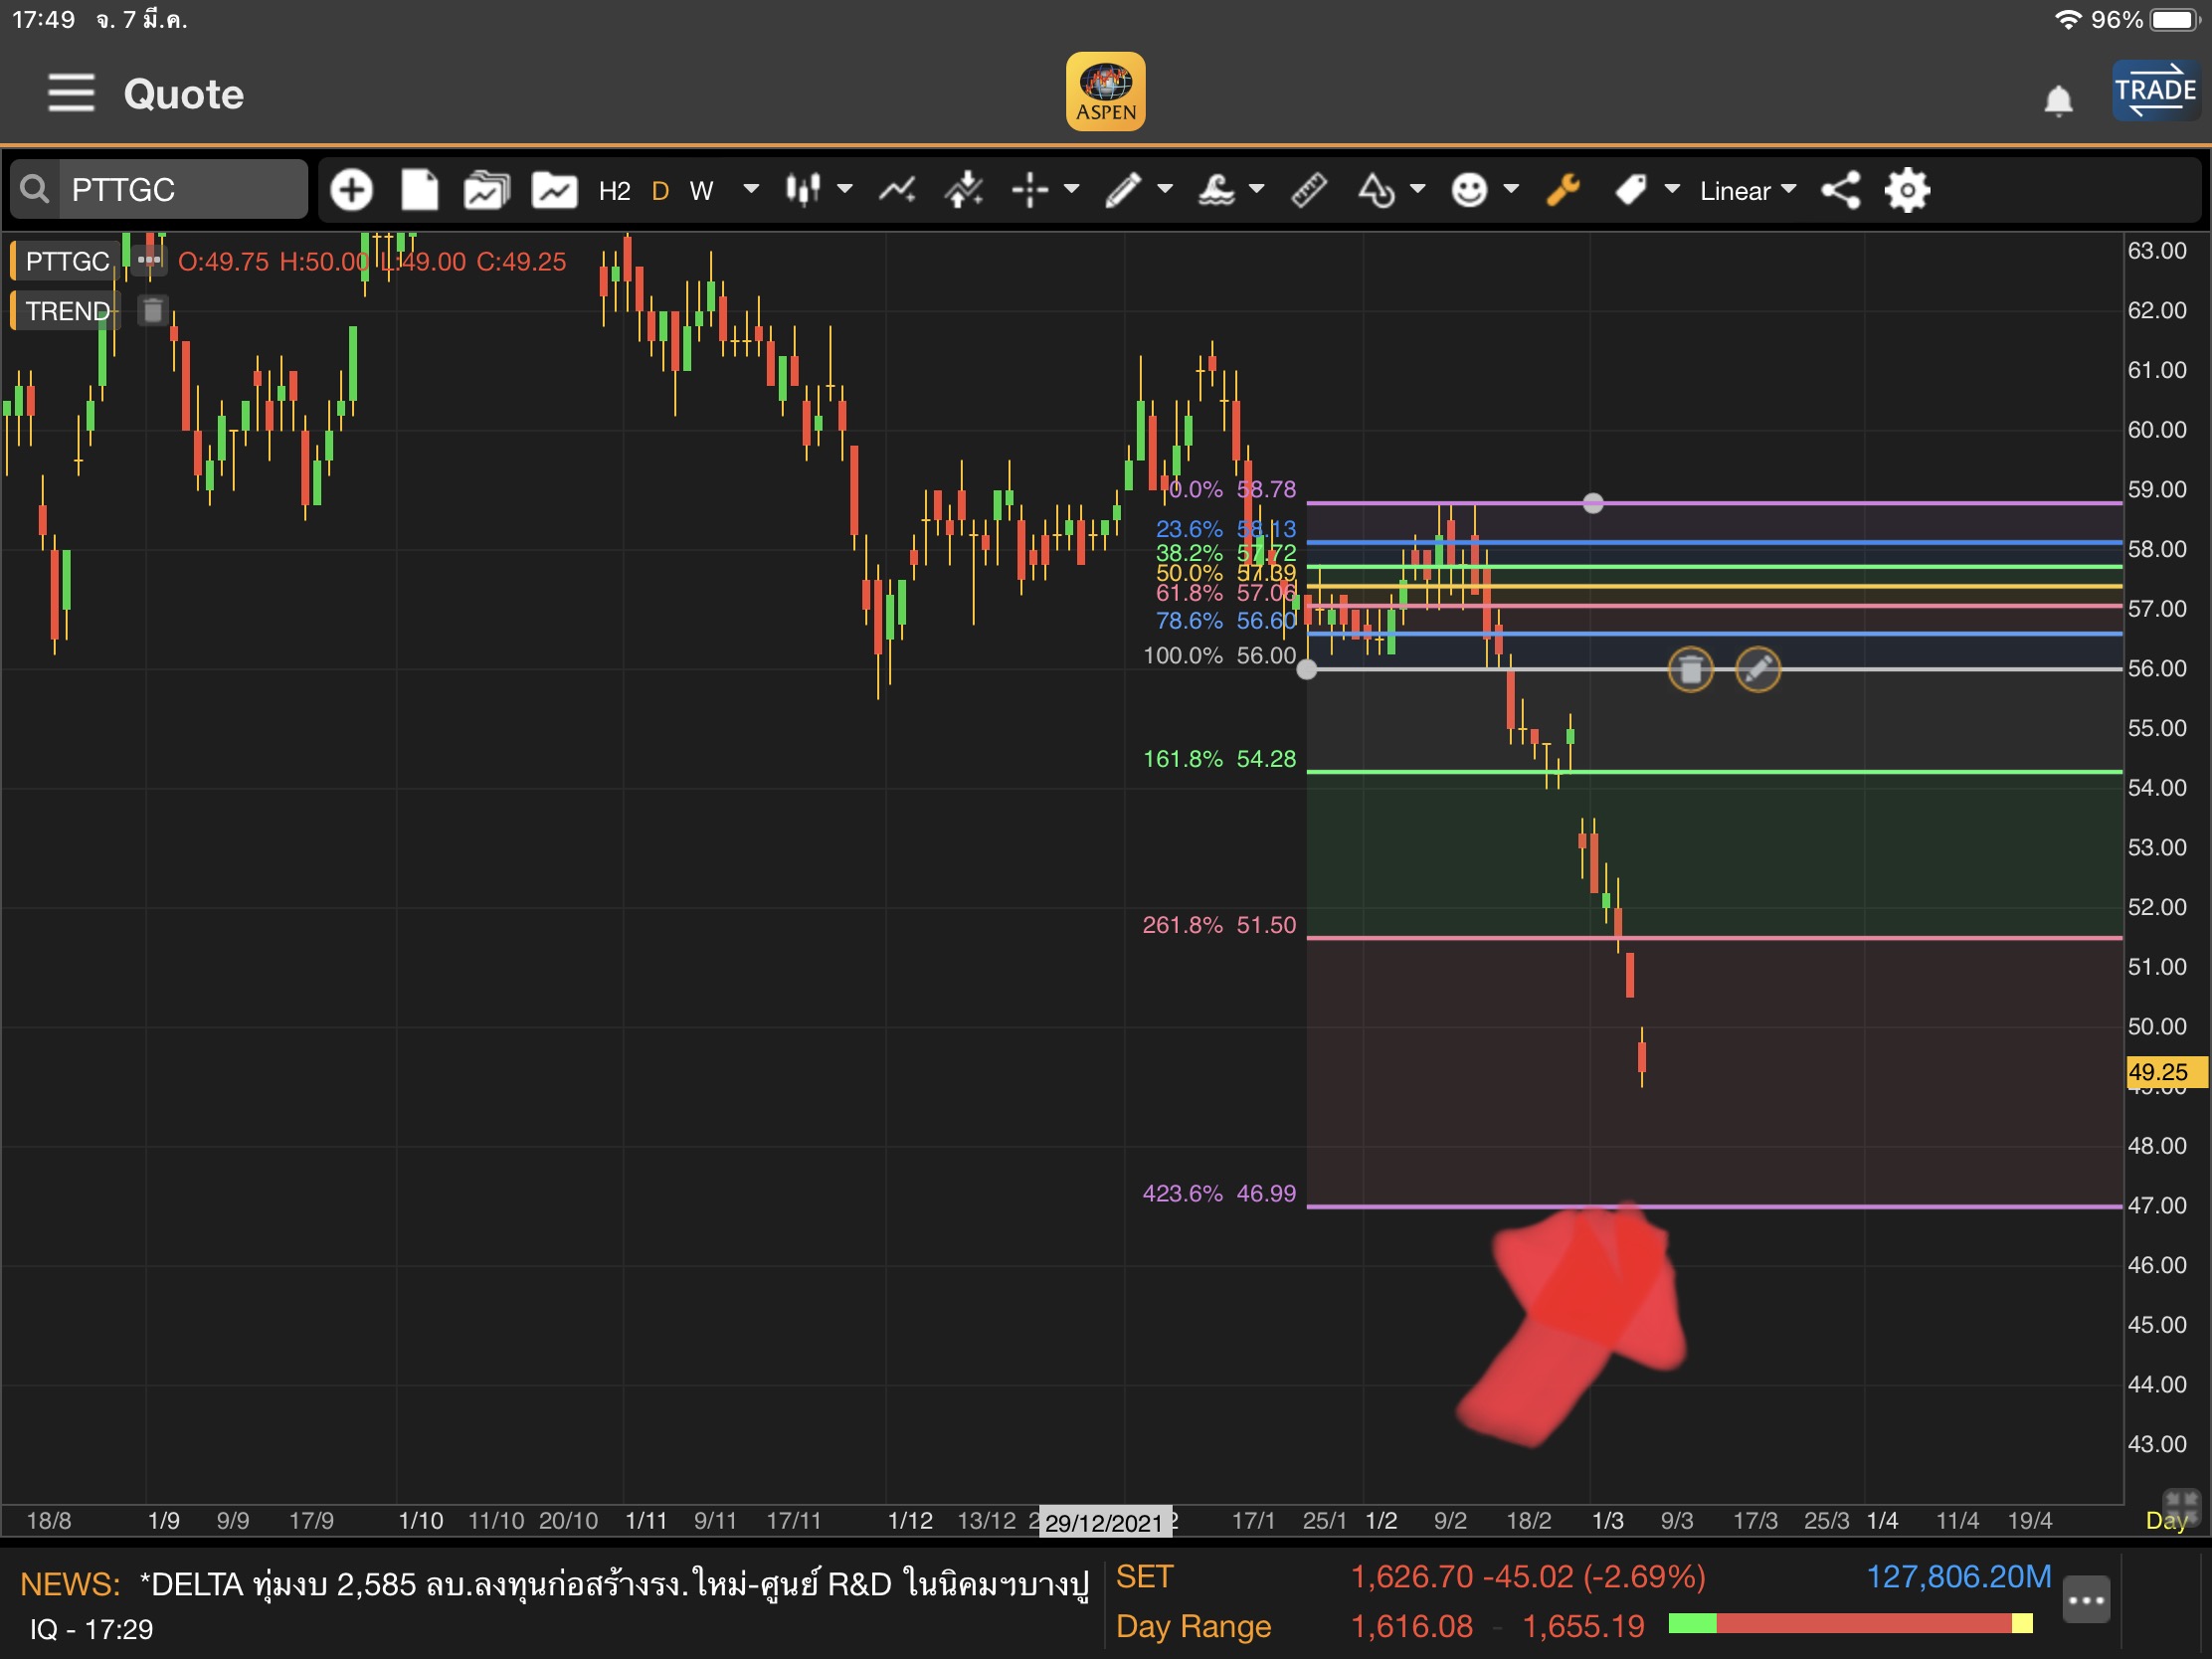Tap the Wi-Fi status icon
This screenshot has height=1659, width=2212.
(x=2066, y=20)
